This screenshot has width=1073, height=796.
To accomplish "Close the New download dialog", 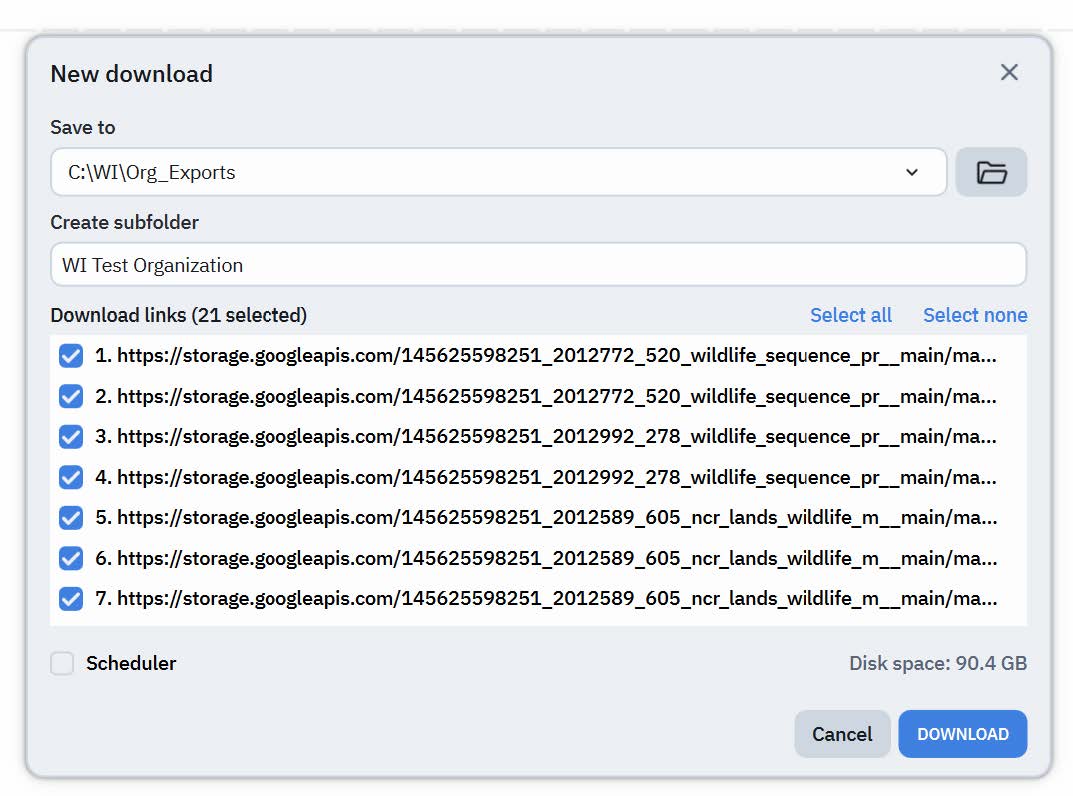I will pyautogui.click(x=1009, y=73).
